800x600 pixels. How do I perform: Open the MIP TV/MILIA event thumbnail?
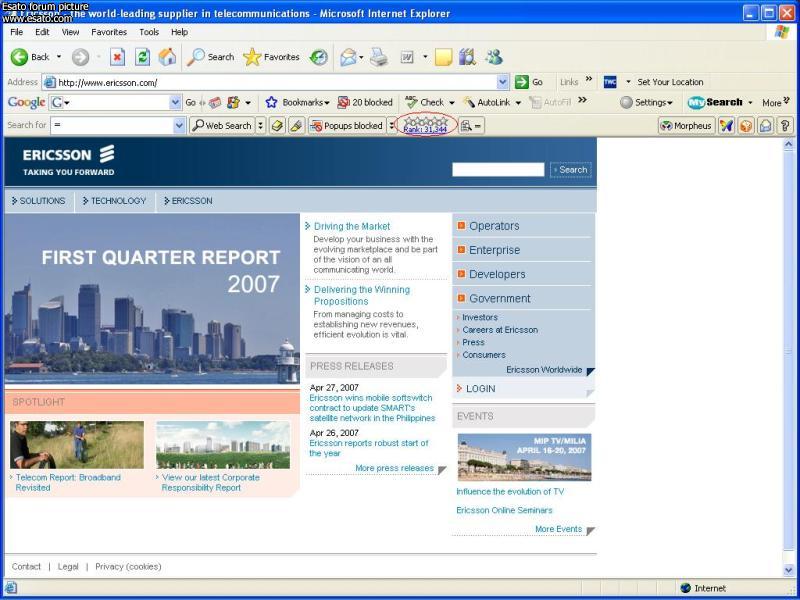(x=524, y=457)
